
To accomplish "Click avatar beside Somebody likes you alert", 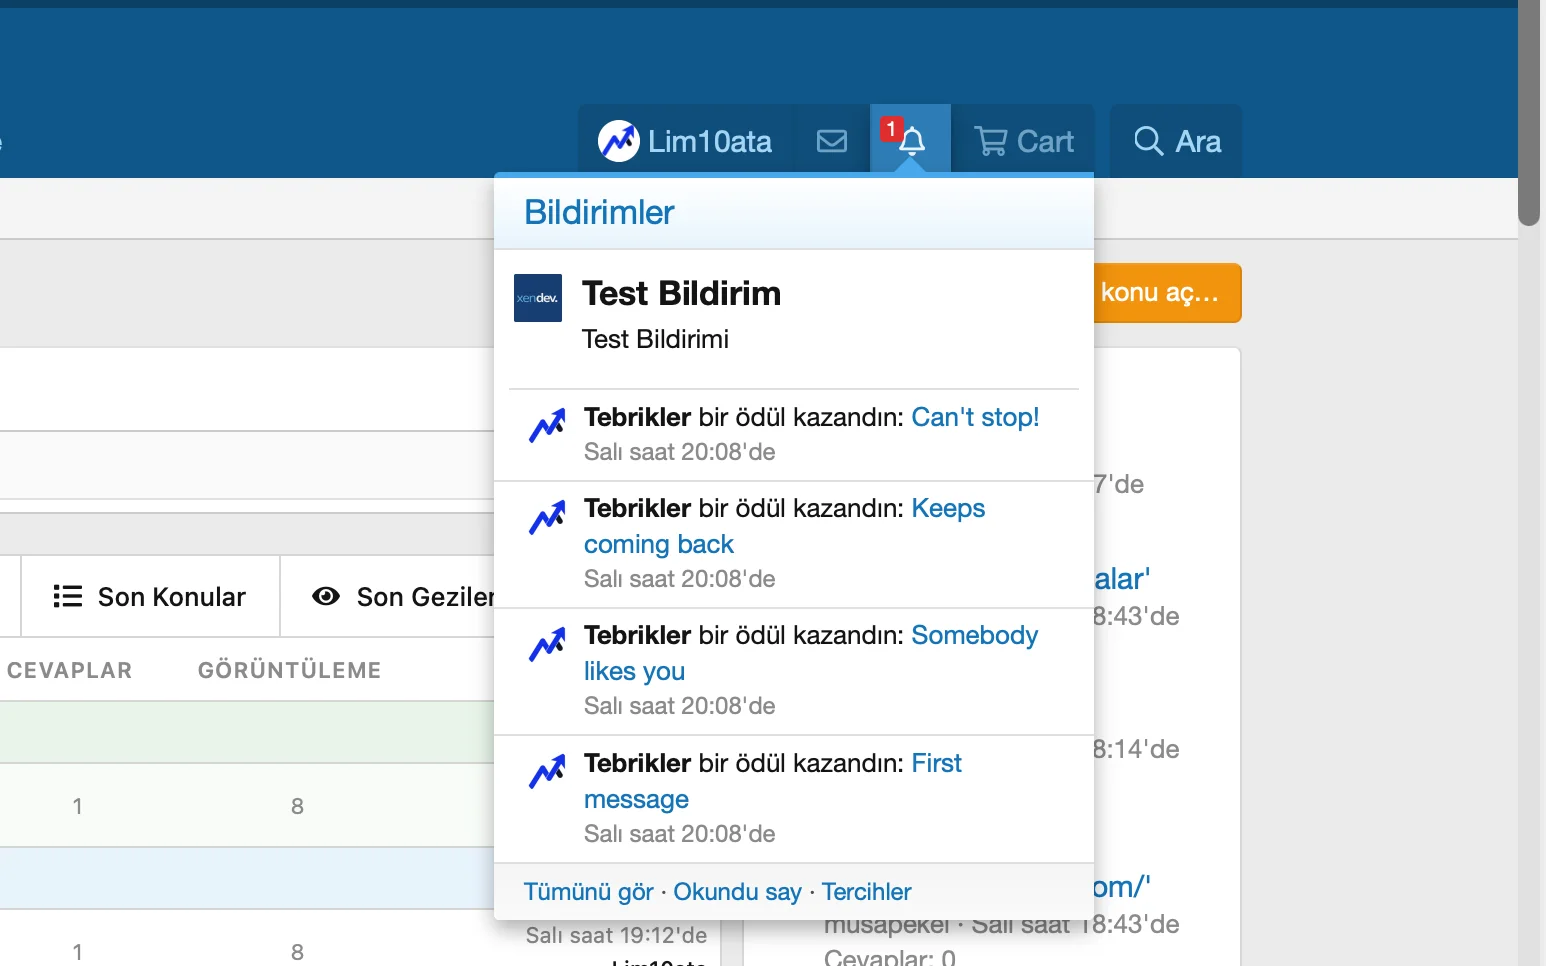I will (547, 645).
